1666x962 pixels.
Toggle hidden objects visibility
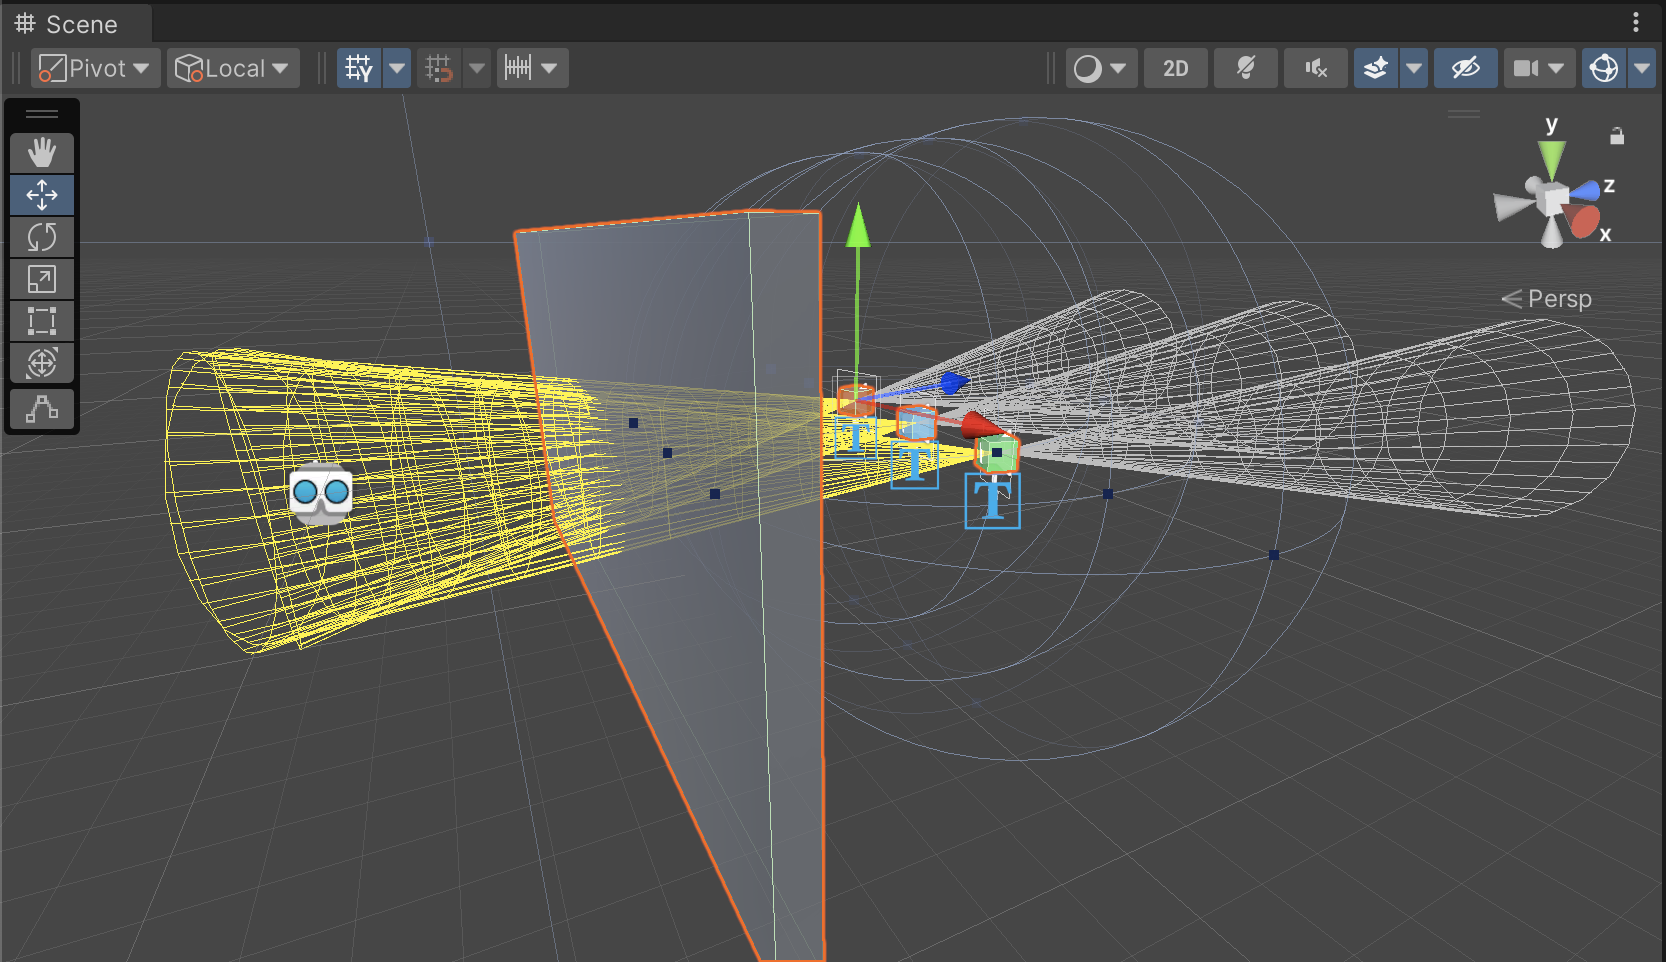(x=1465, y=68)
